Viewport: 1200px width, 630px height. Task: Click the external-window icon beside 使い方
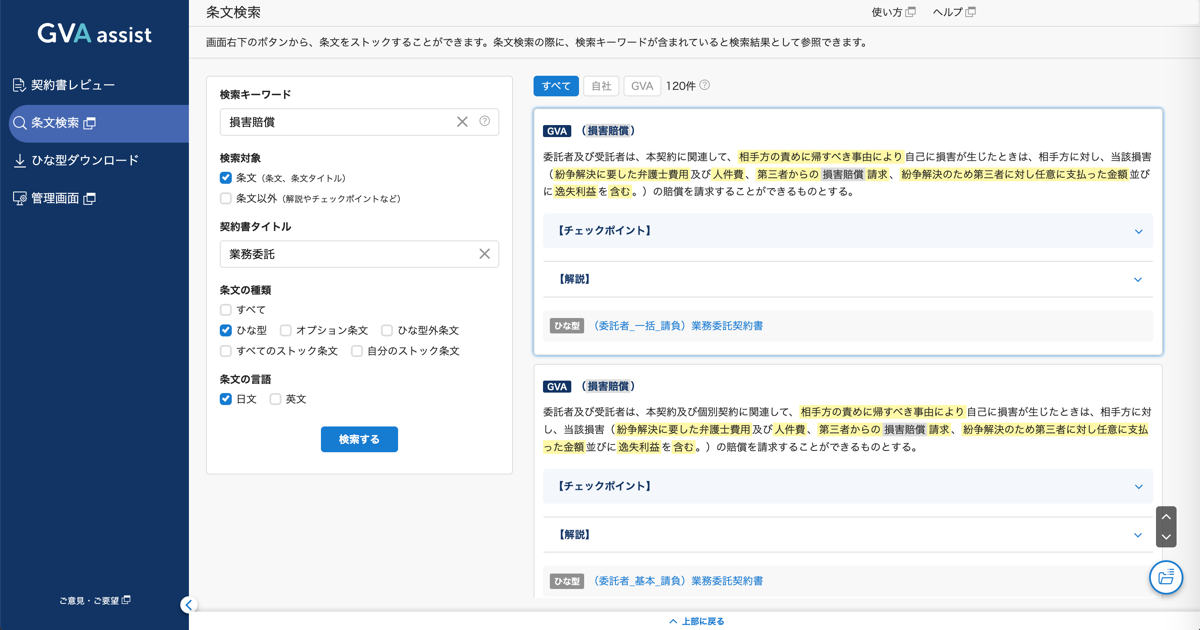pos(910,12)
